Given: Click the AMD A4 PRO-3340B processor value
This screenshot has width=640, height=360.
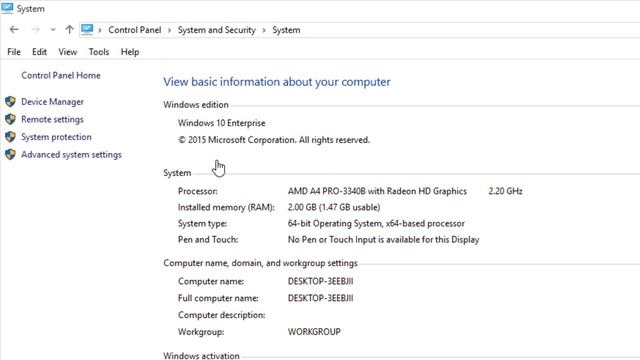Looking at the screenshot, I should coord(377,191).
